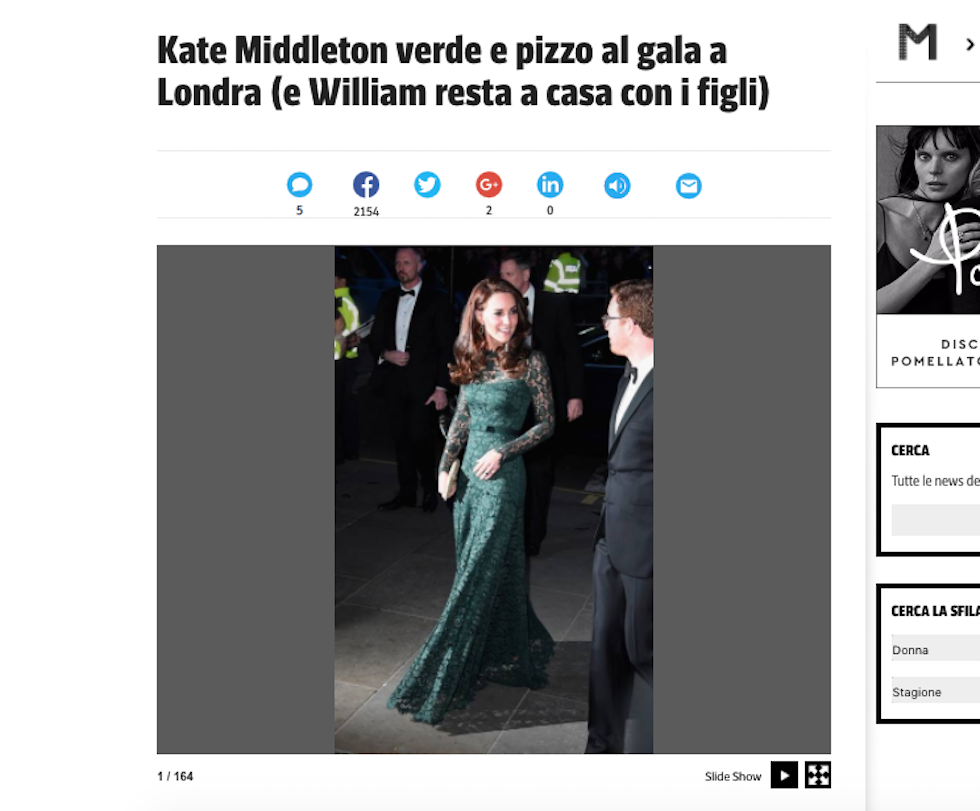Click the gallery counter 1 / 164

pos(176,777)
